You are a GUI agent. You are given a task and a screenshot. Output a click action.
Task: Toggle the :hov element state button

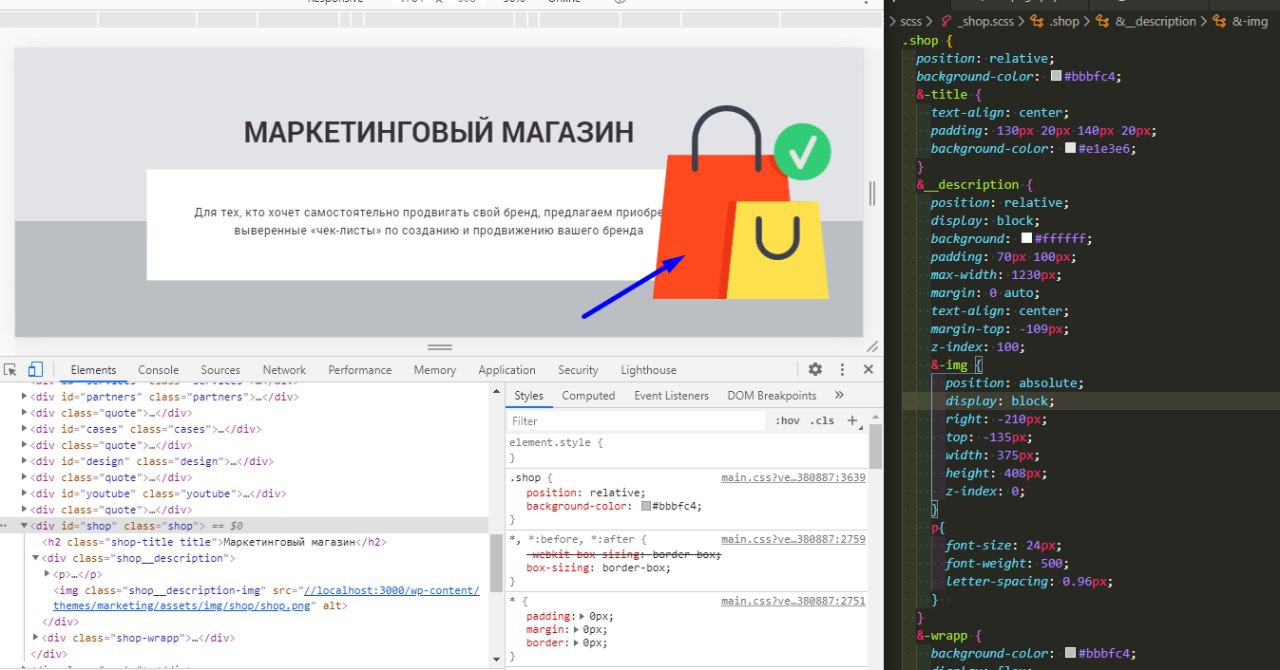(787, 421)
